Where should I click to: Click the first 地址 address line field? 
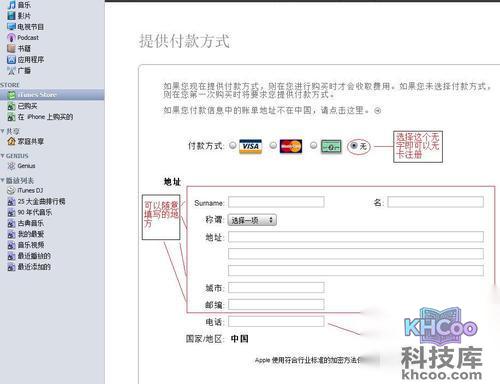pos(356,237)
